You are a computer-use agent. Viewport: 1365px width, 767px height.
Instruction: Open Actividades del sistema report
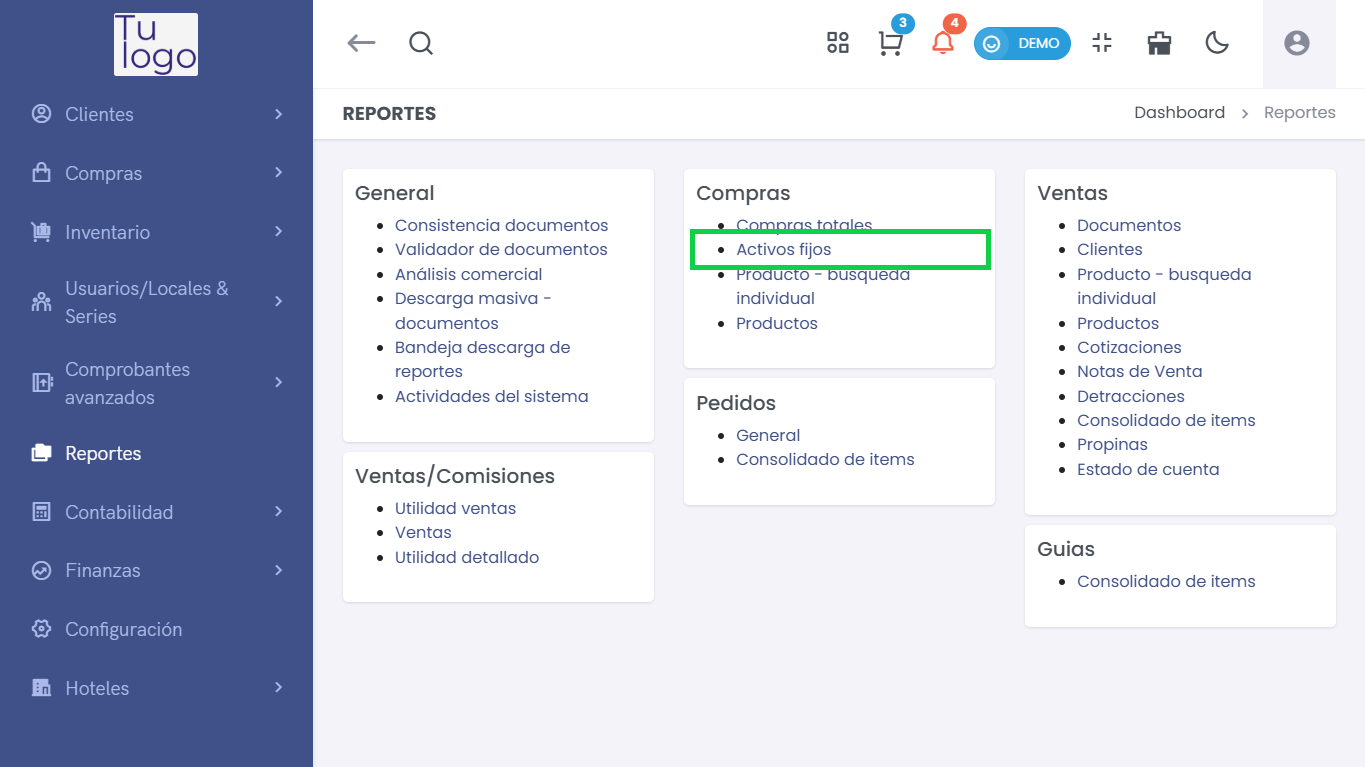click(491, 396)
